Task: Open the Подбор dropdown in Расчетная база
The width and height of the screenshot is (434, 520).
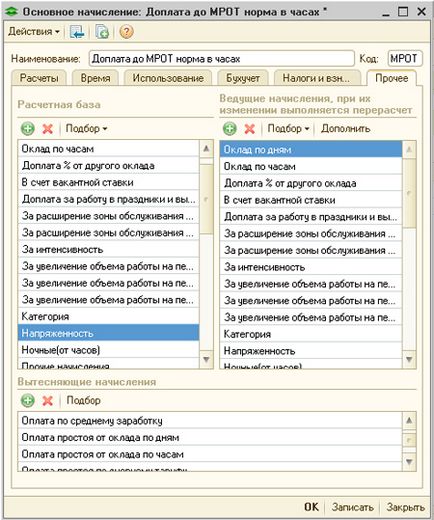Action: click(x=86, y=128)
